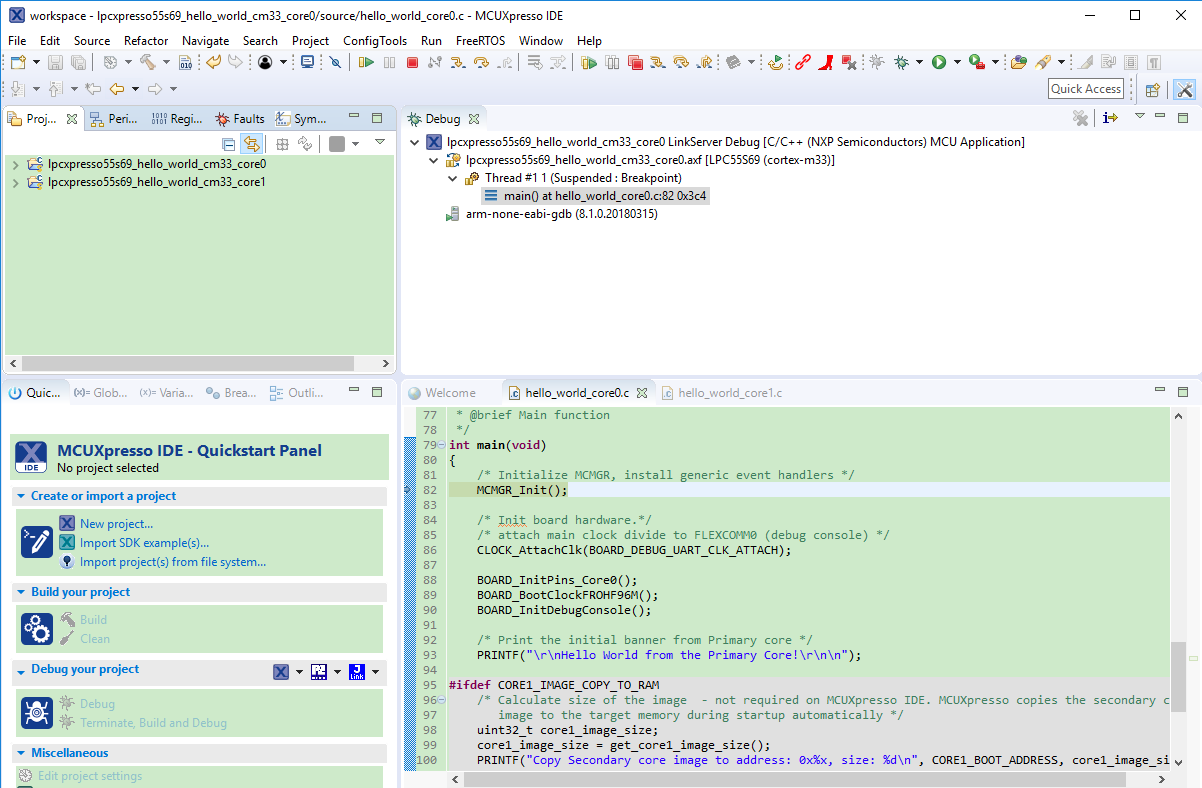Screen dimensions: 1202x788
Task: Minimize the Project Explorer panel
Action: pyautogui.click(x=355, y=117)
